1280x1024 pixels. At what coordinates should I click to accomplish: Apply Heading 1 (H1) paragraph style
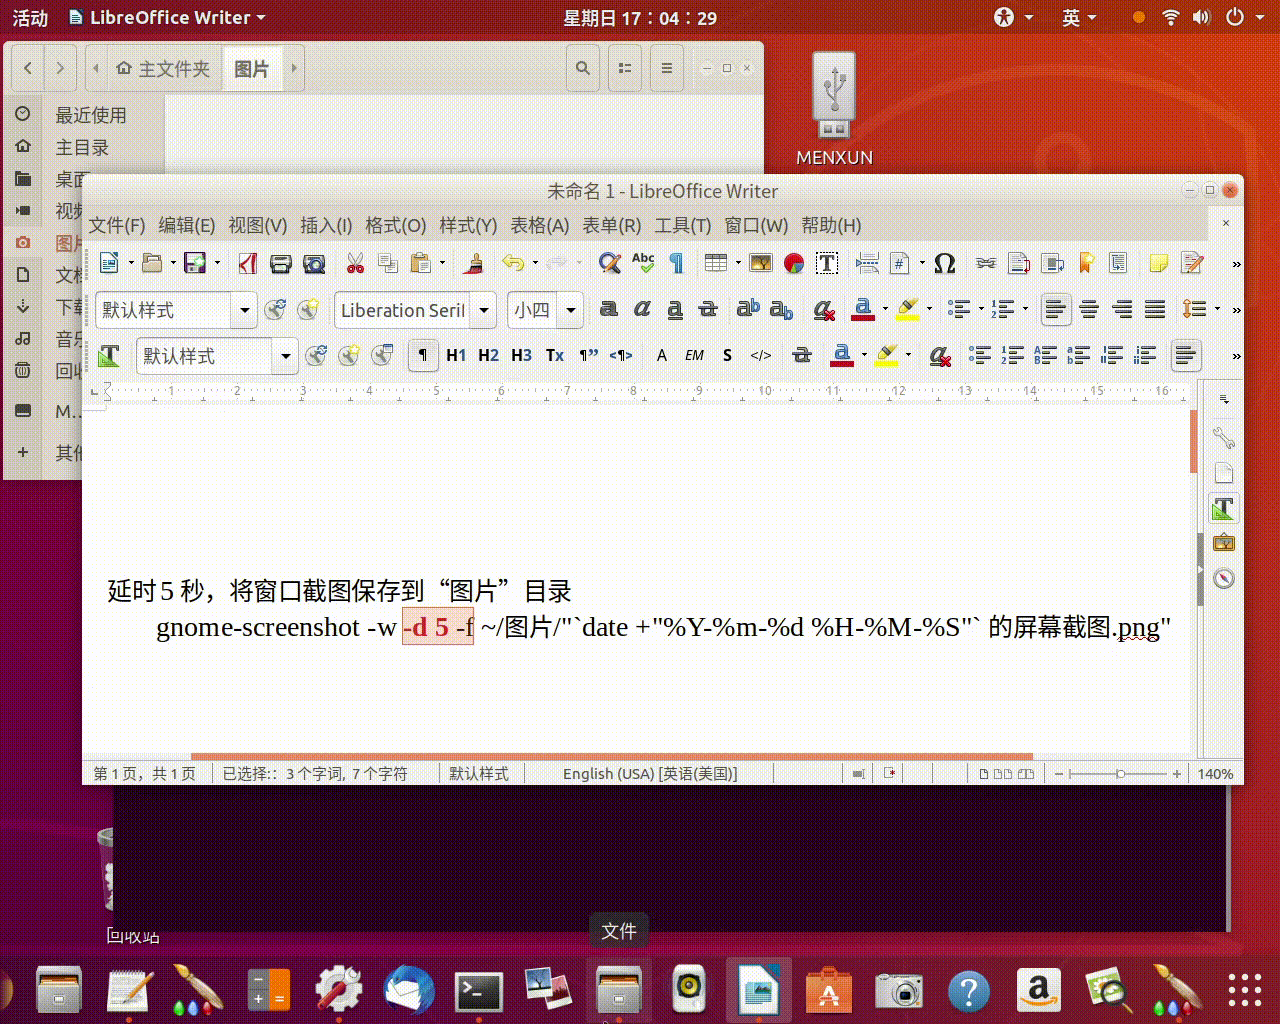pyautogui.click(x=456, y=355)
